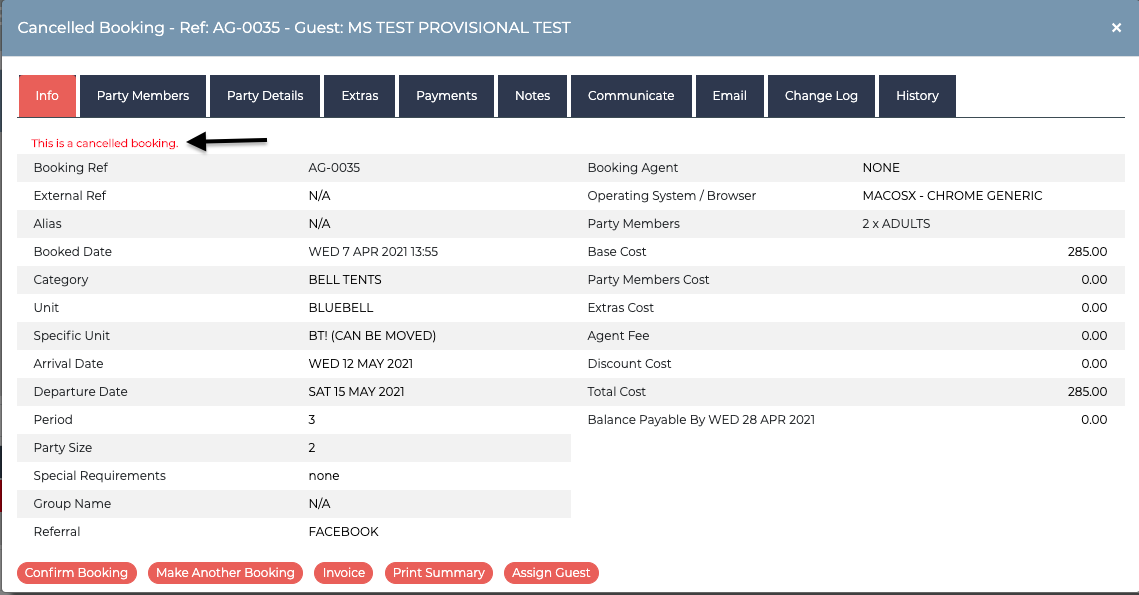
Task: View the Payments tab
Action: [x=447, y=96]
